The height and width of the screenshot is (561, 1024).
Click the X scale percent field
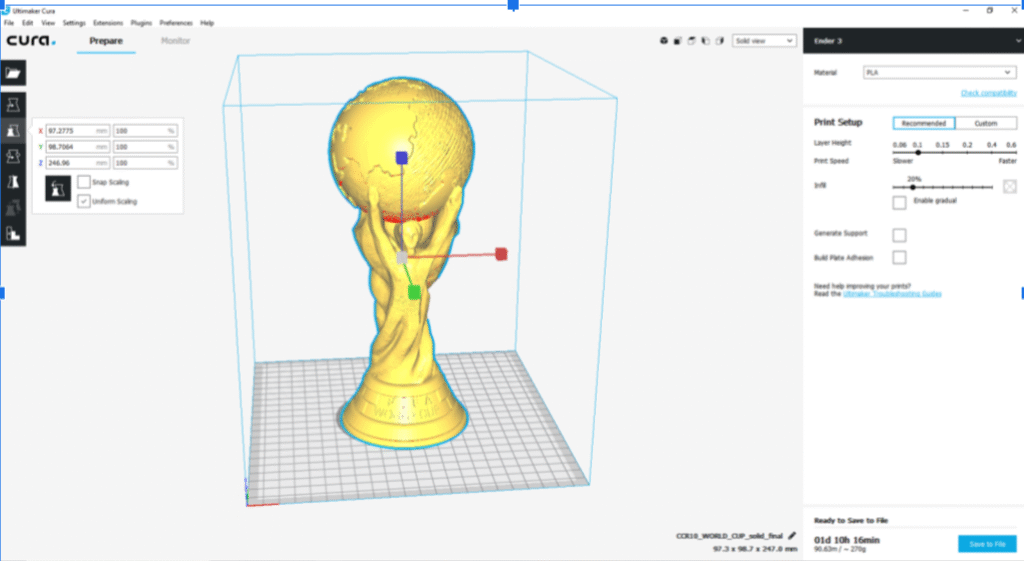(x=145, y=131)
